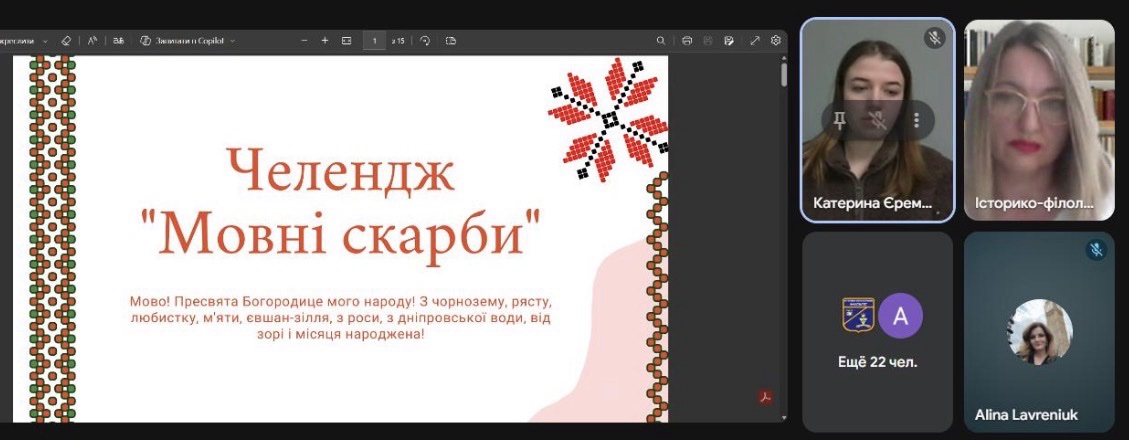Enter full screen mode for PDF

(755, 41)
